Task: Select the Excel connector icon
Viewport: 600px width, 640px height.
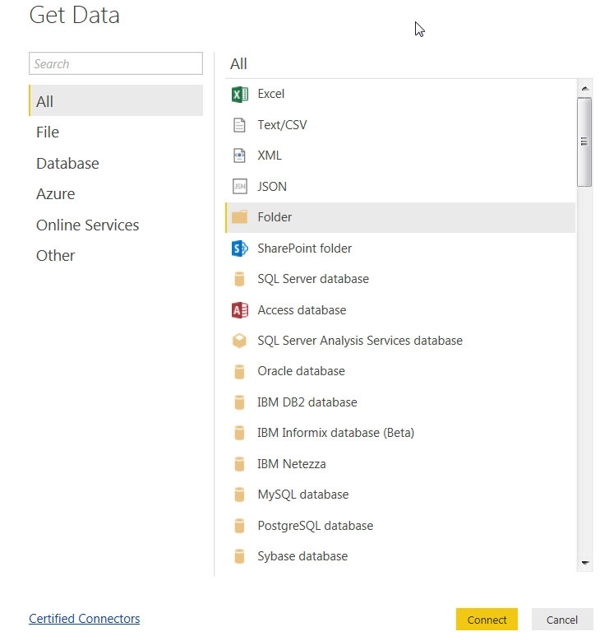Action: pos(240,94)
